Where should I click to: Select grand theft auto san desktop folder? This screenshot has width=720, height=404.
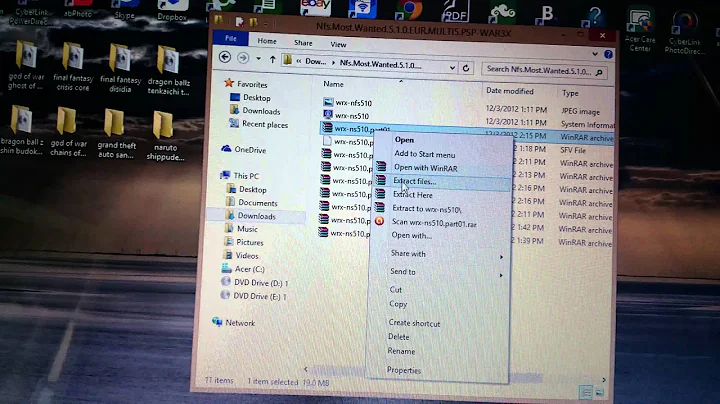(116, 134)
